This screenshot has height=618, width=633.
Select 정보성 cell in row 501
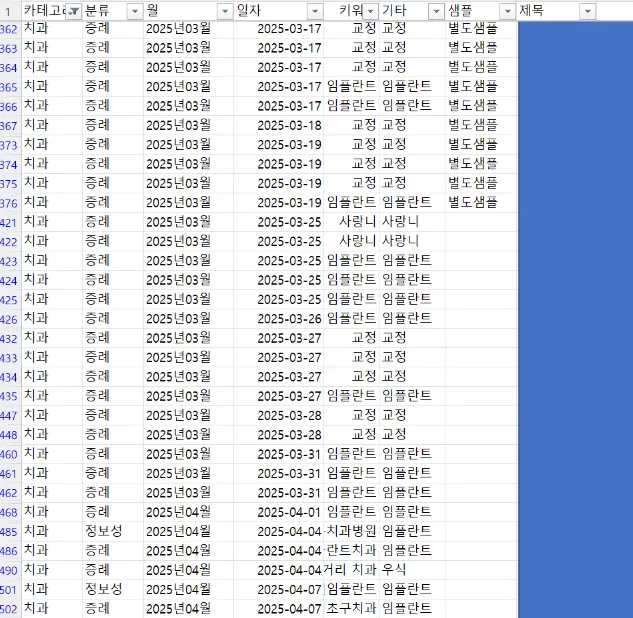[x=113, y=589]
